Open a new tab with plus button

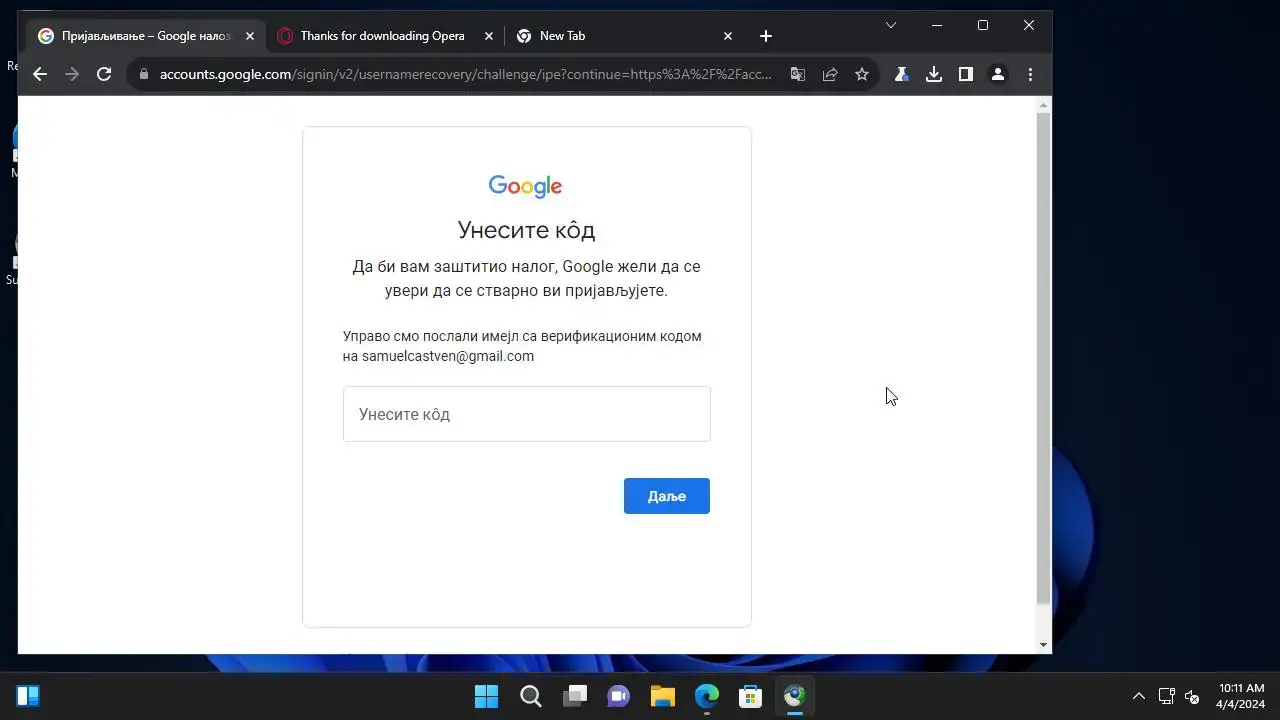(766, 36)
